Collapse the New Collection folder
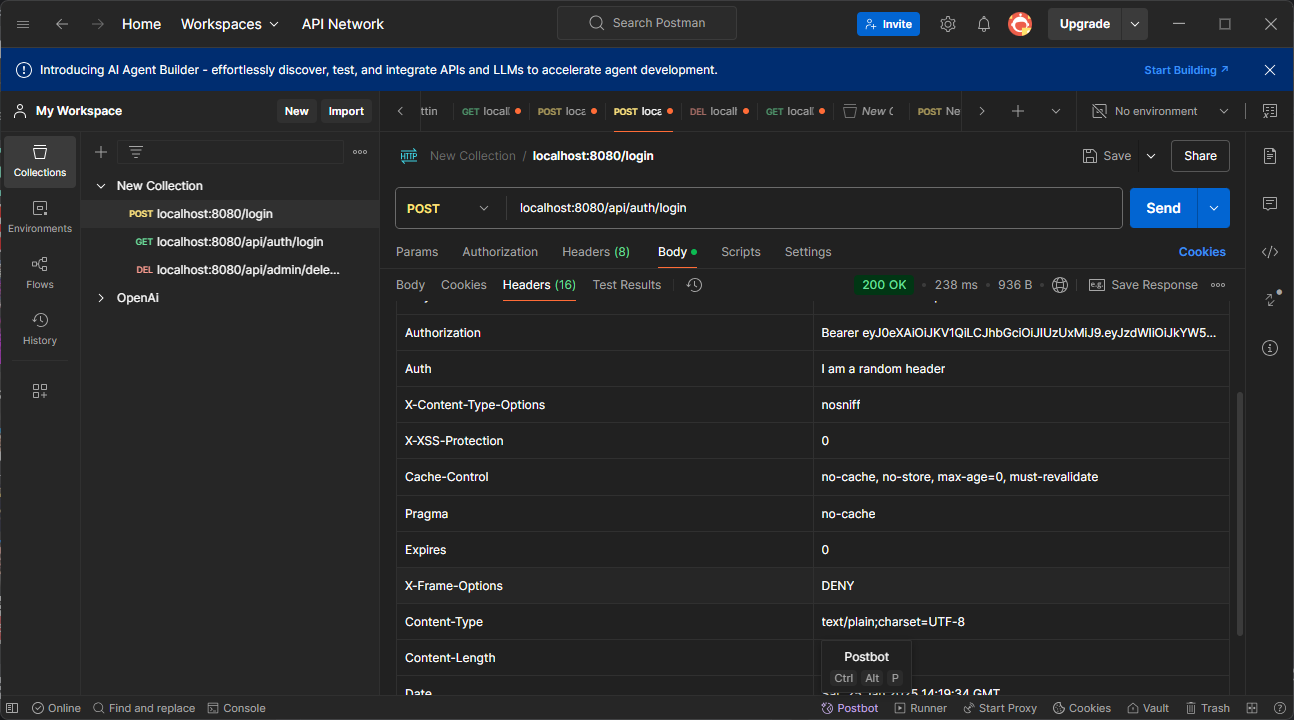Viewport: 1294px width, 720px height. (x=101, y=186)
